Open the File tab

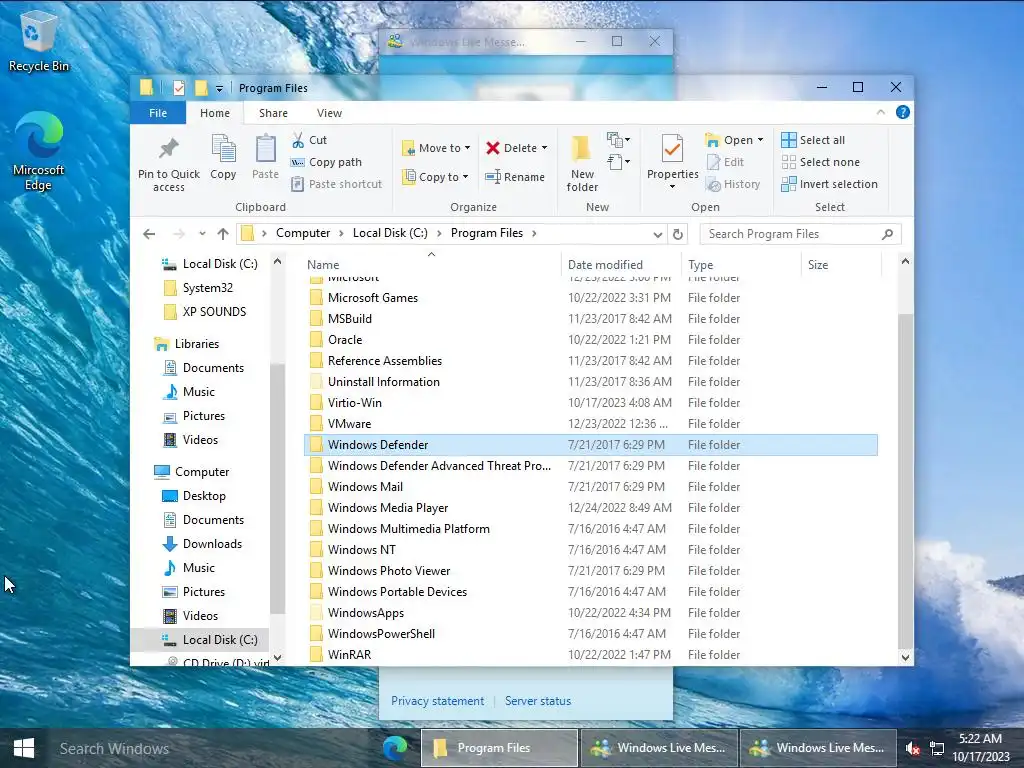point(158,113)
